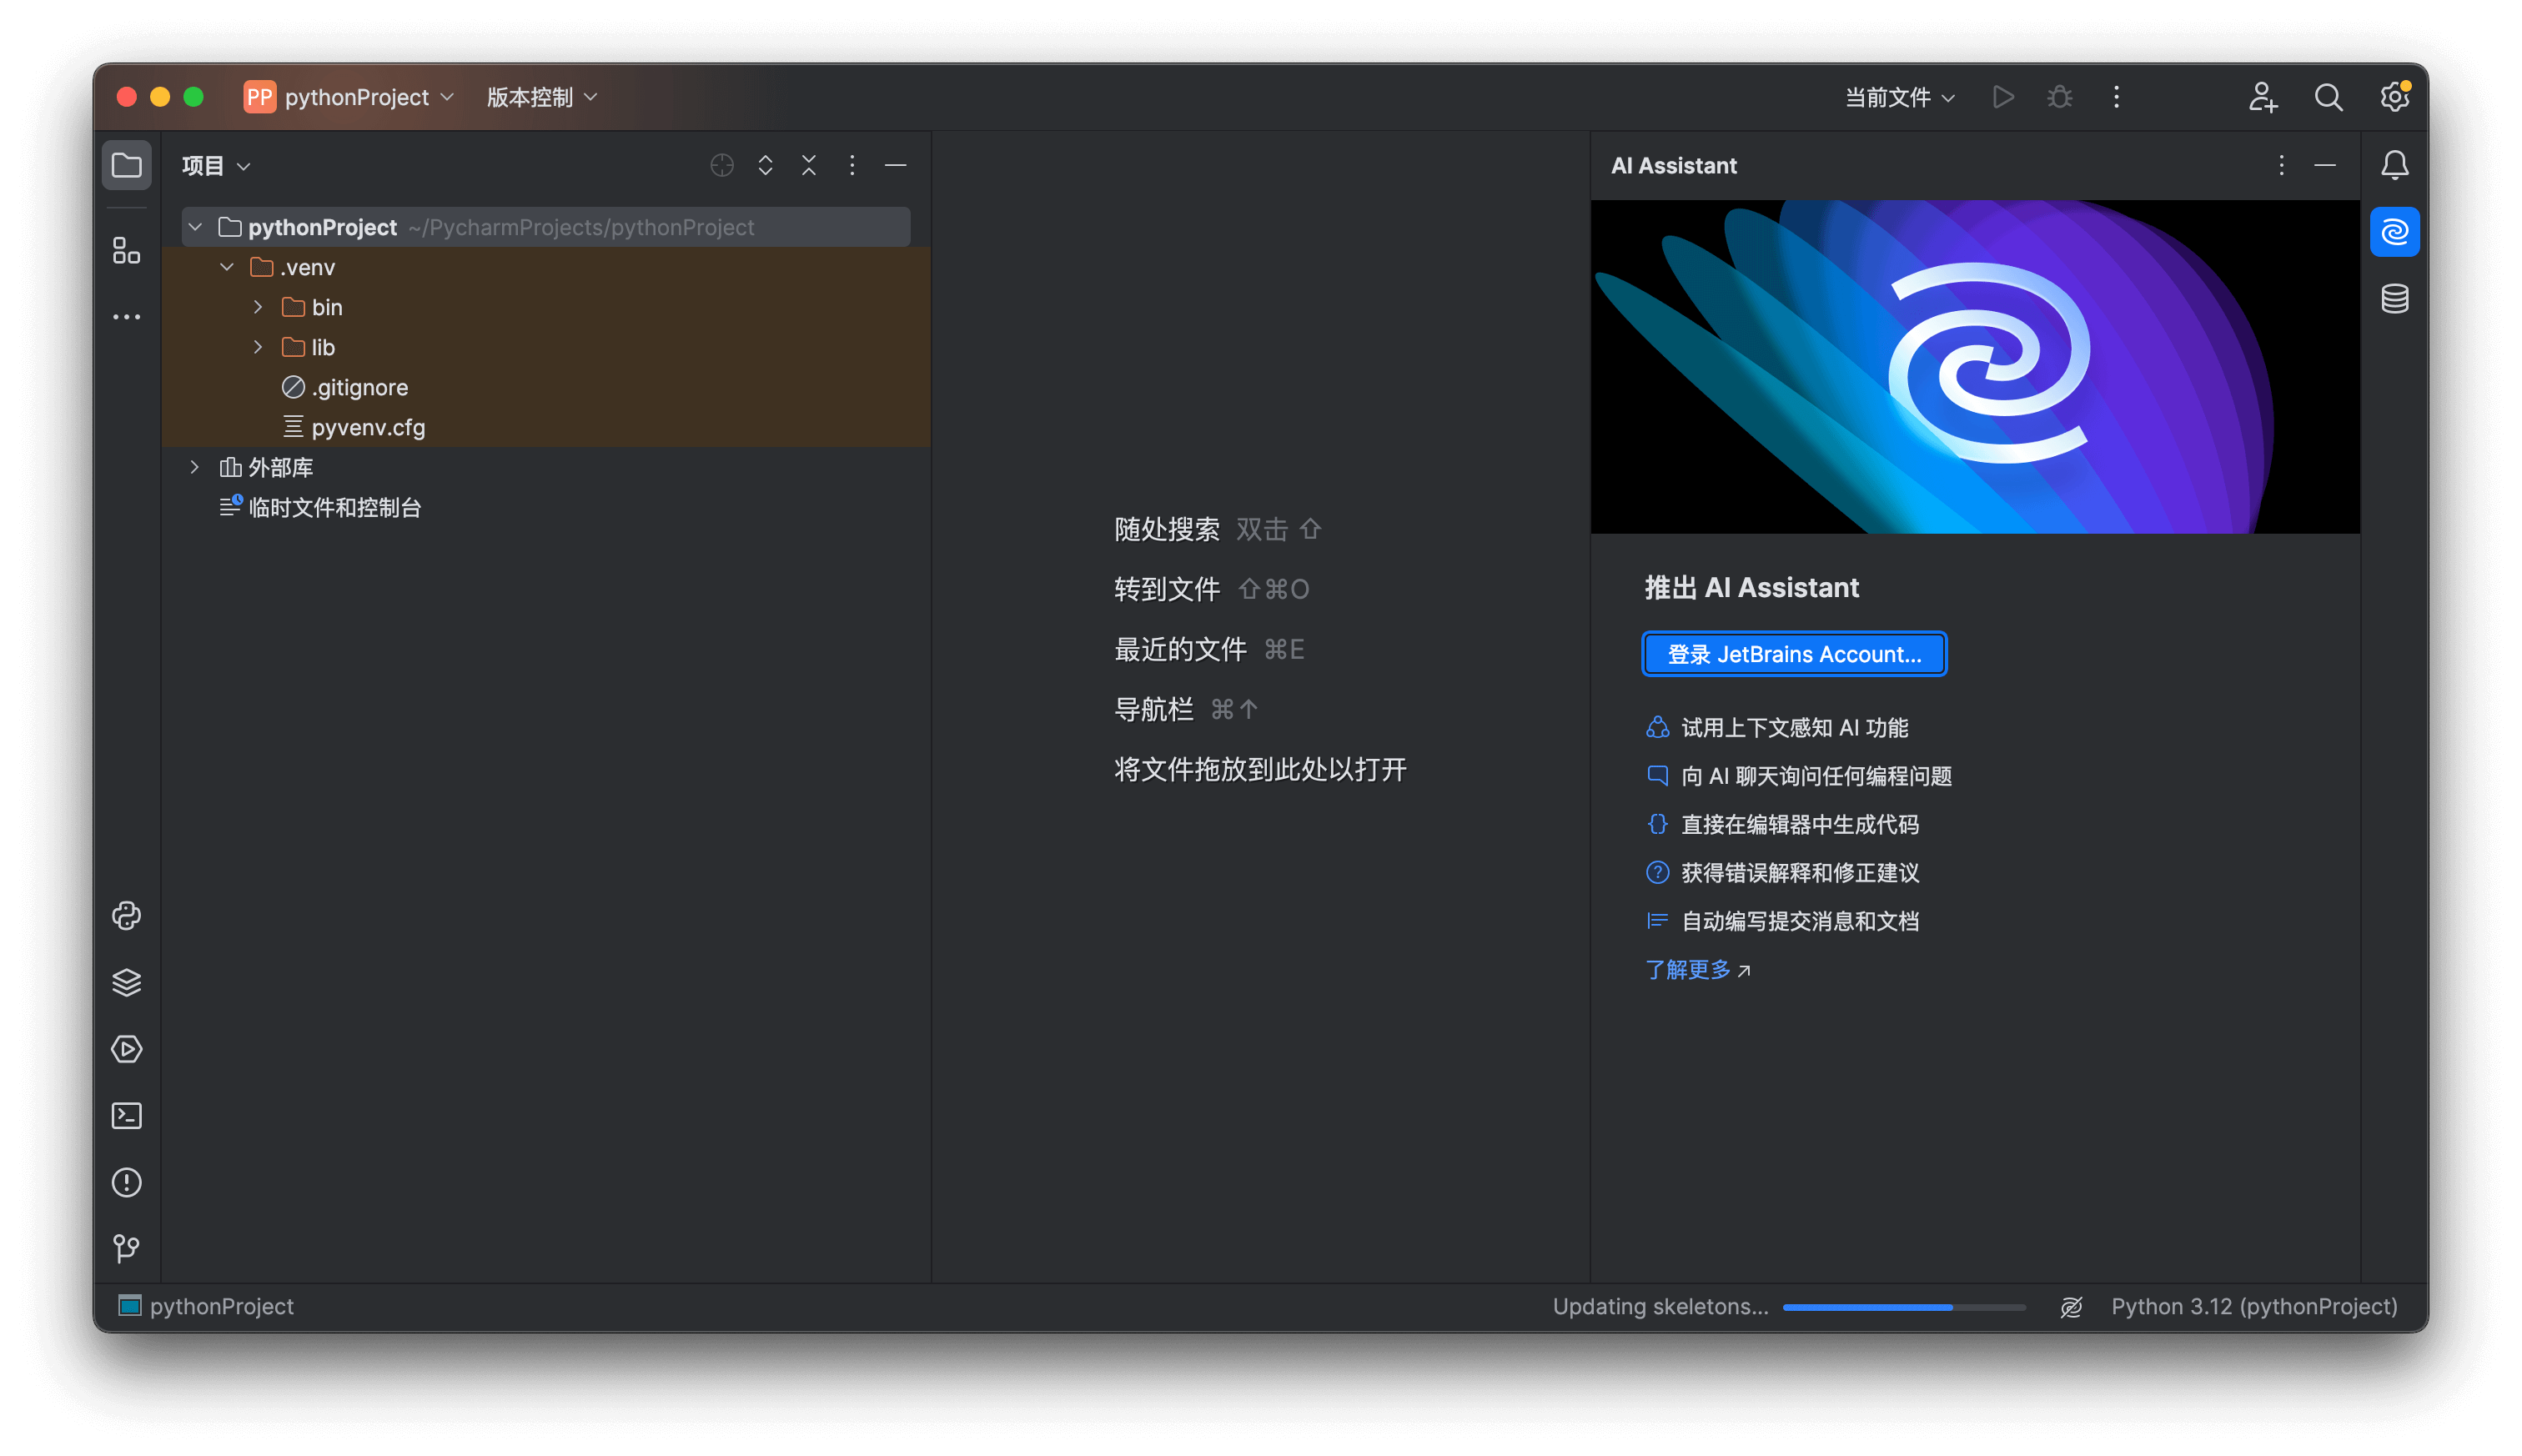Click 获得错误解释和修正建议 text

[1799, 872]
